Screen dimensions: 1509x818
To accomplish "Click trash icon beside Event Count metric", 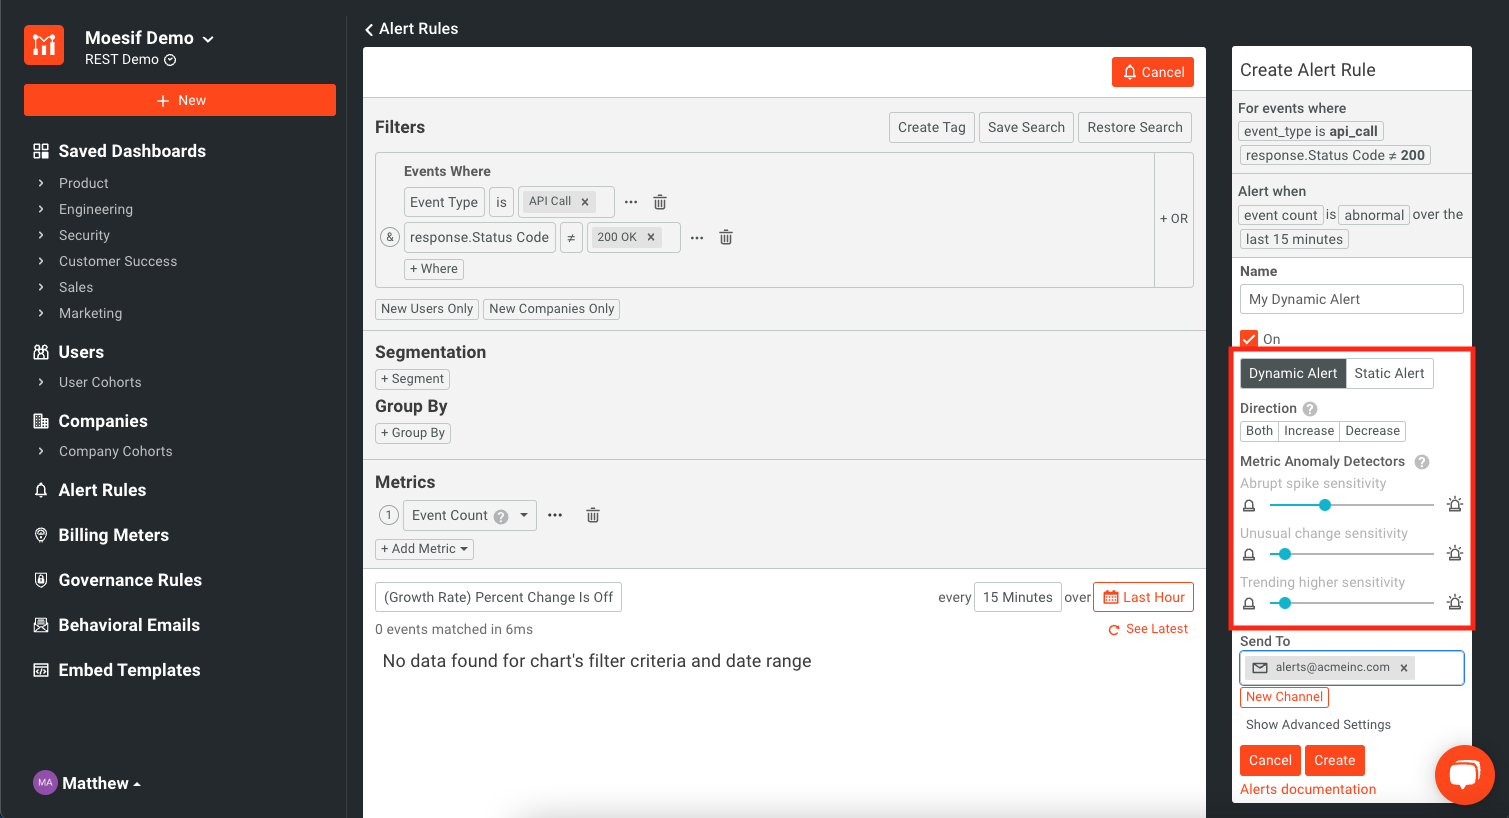I will (593, 515).
